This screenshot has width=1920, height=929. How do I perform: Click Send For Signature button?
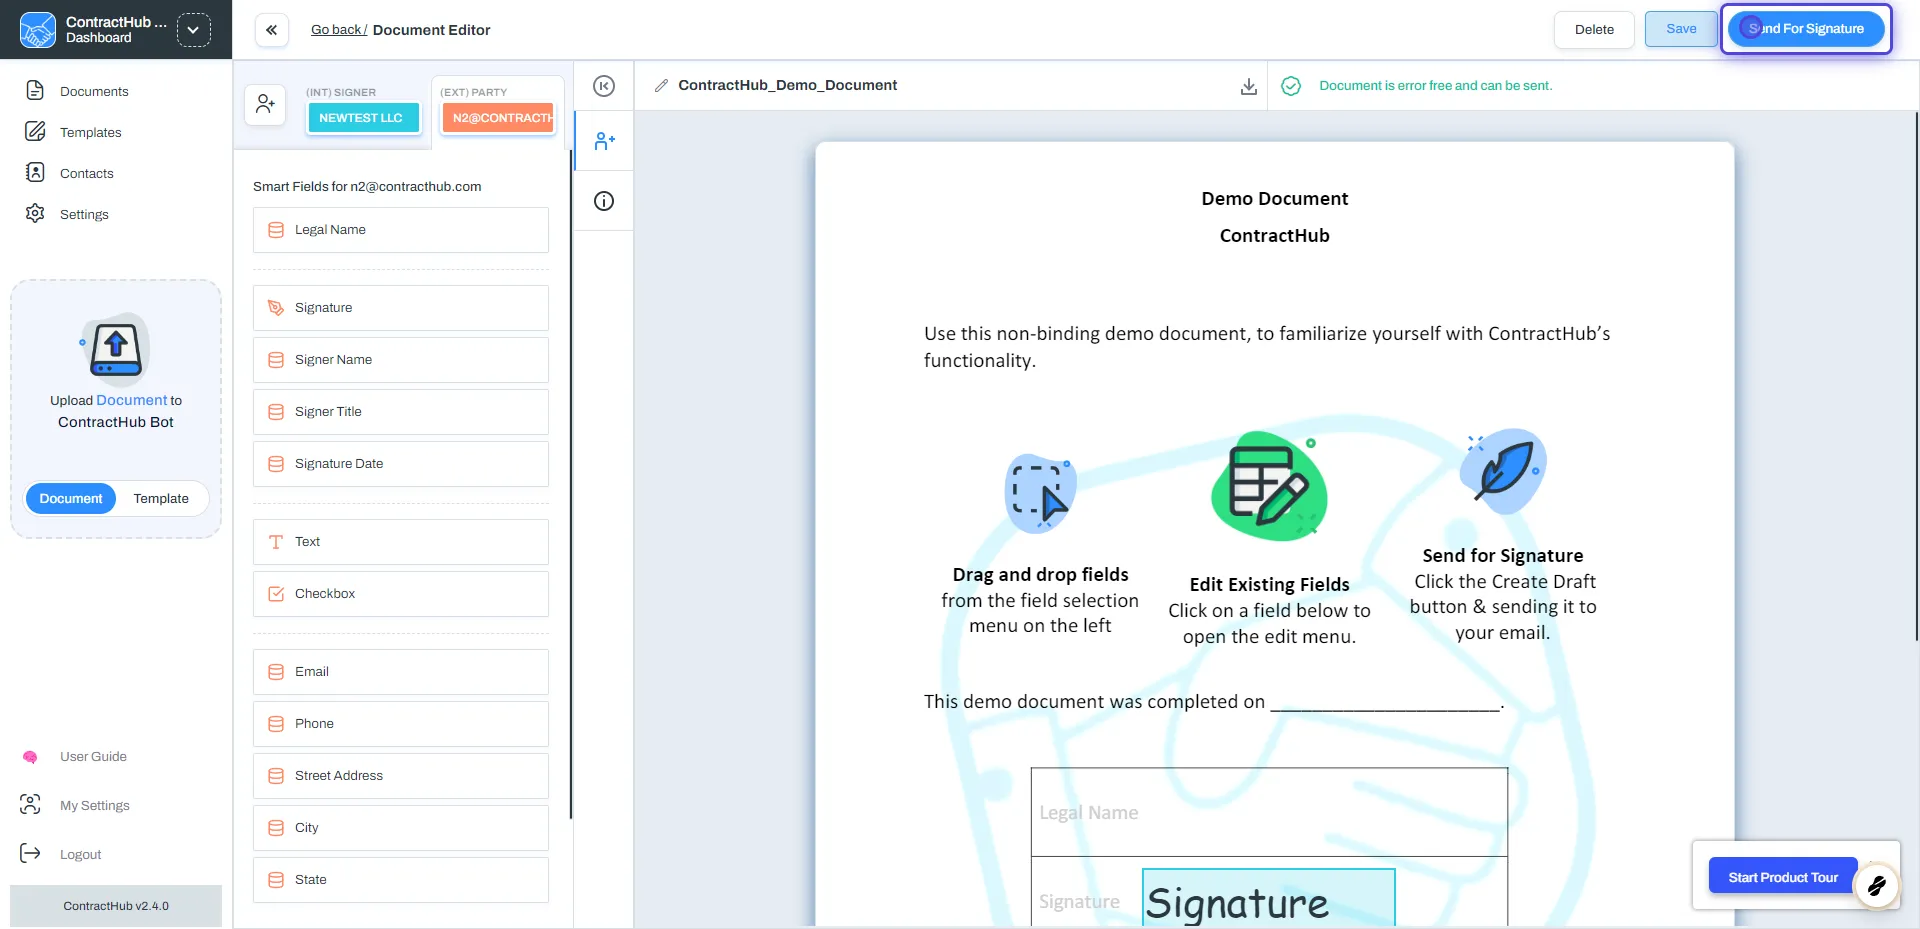(x=1806, y=29)
